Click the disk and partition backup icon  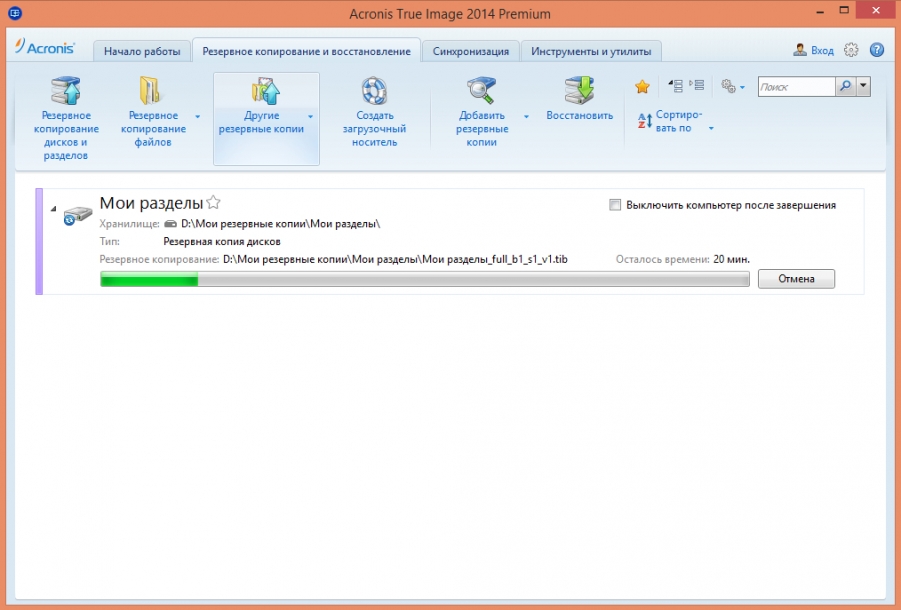pos(63,91)
